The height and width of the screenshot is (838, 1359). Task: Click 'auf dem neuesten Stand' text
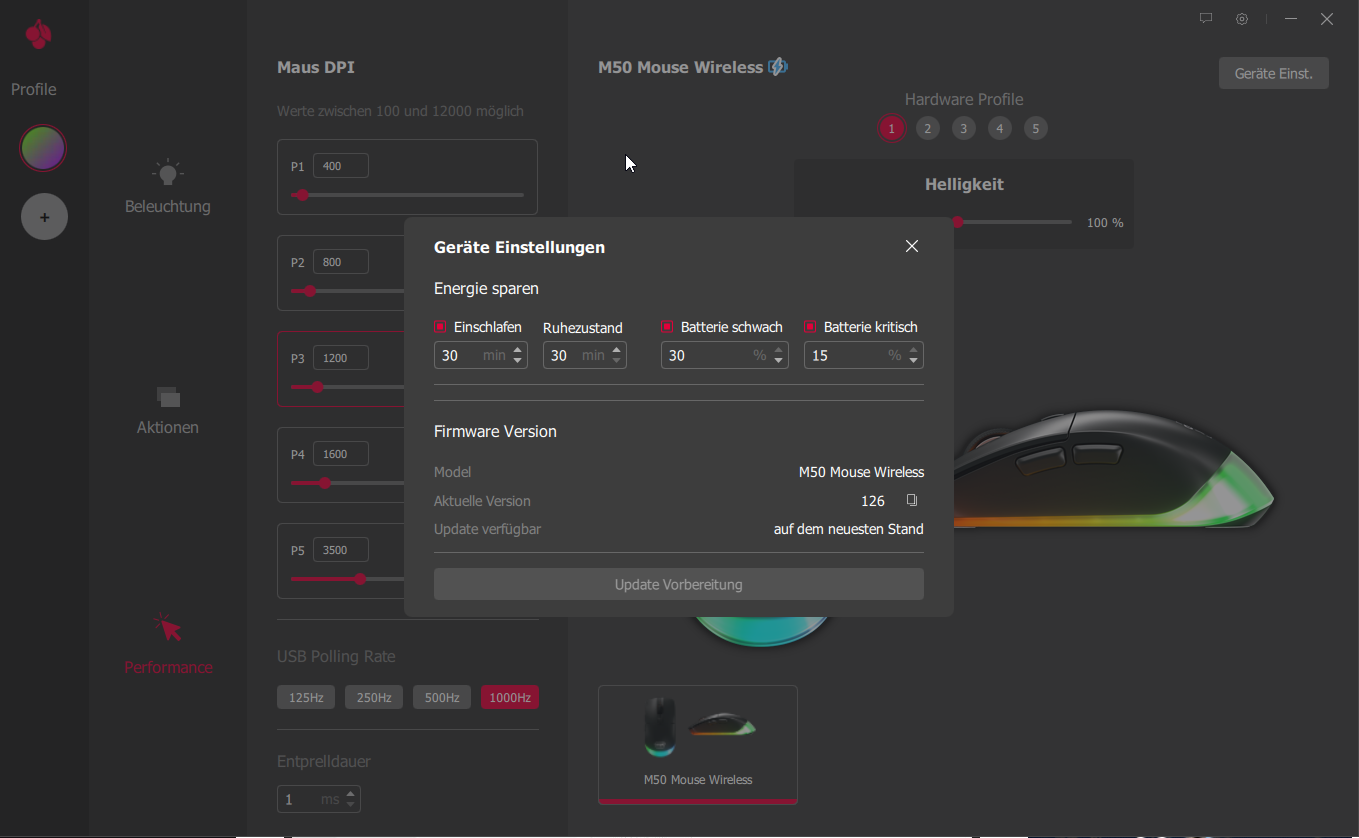(849, 529)
